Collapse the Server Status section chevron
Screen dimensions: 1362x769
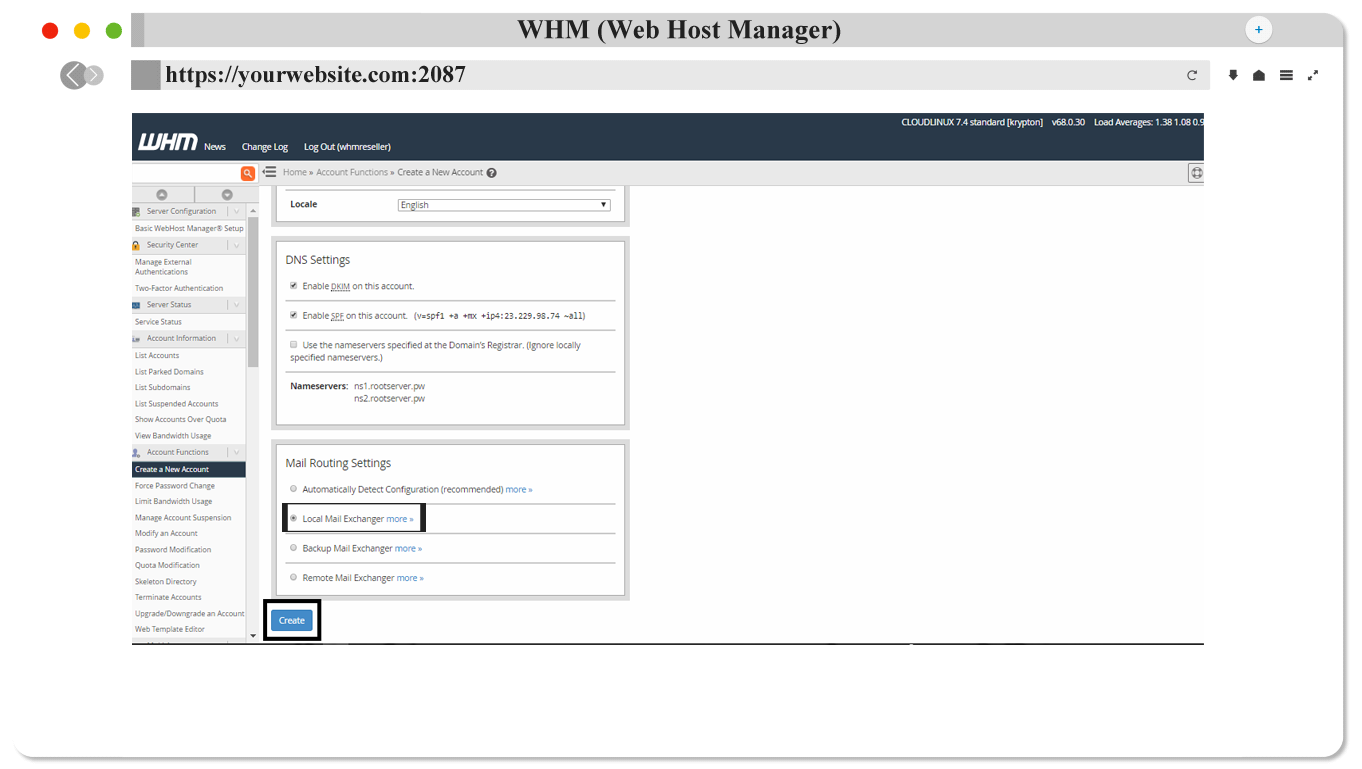(x=237, y=305)
